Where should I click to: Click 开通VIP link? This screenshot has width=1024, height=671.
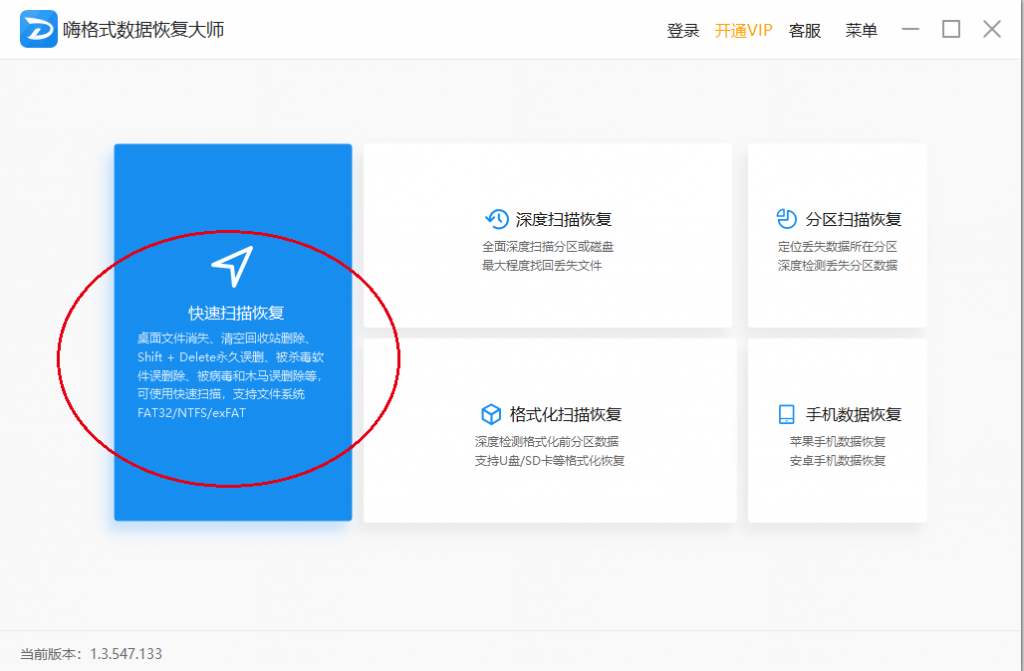[x=743, y=30]
